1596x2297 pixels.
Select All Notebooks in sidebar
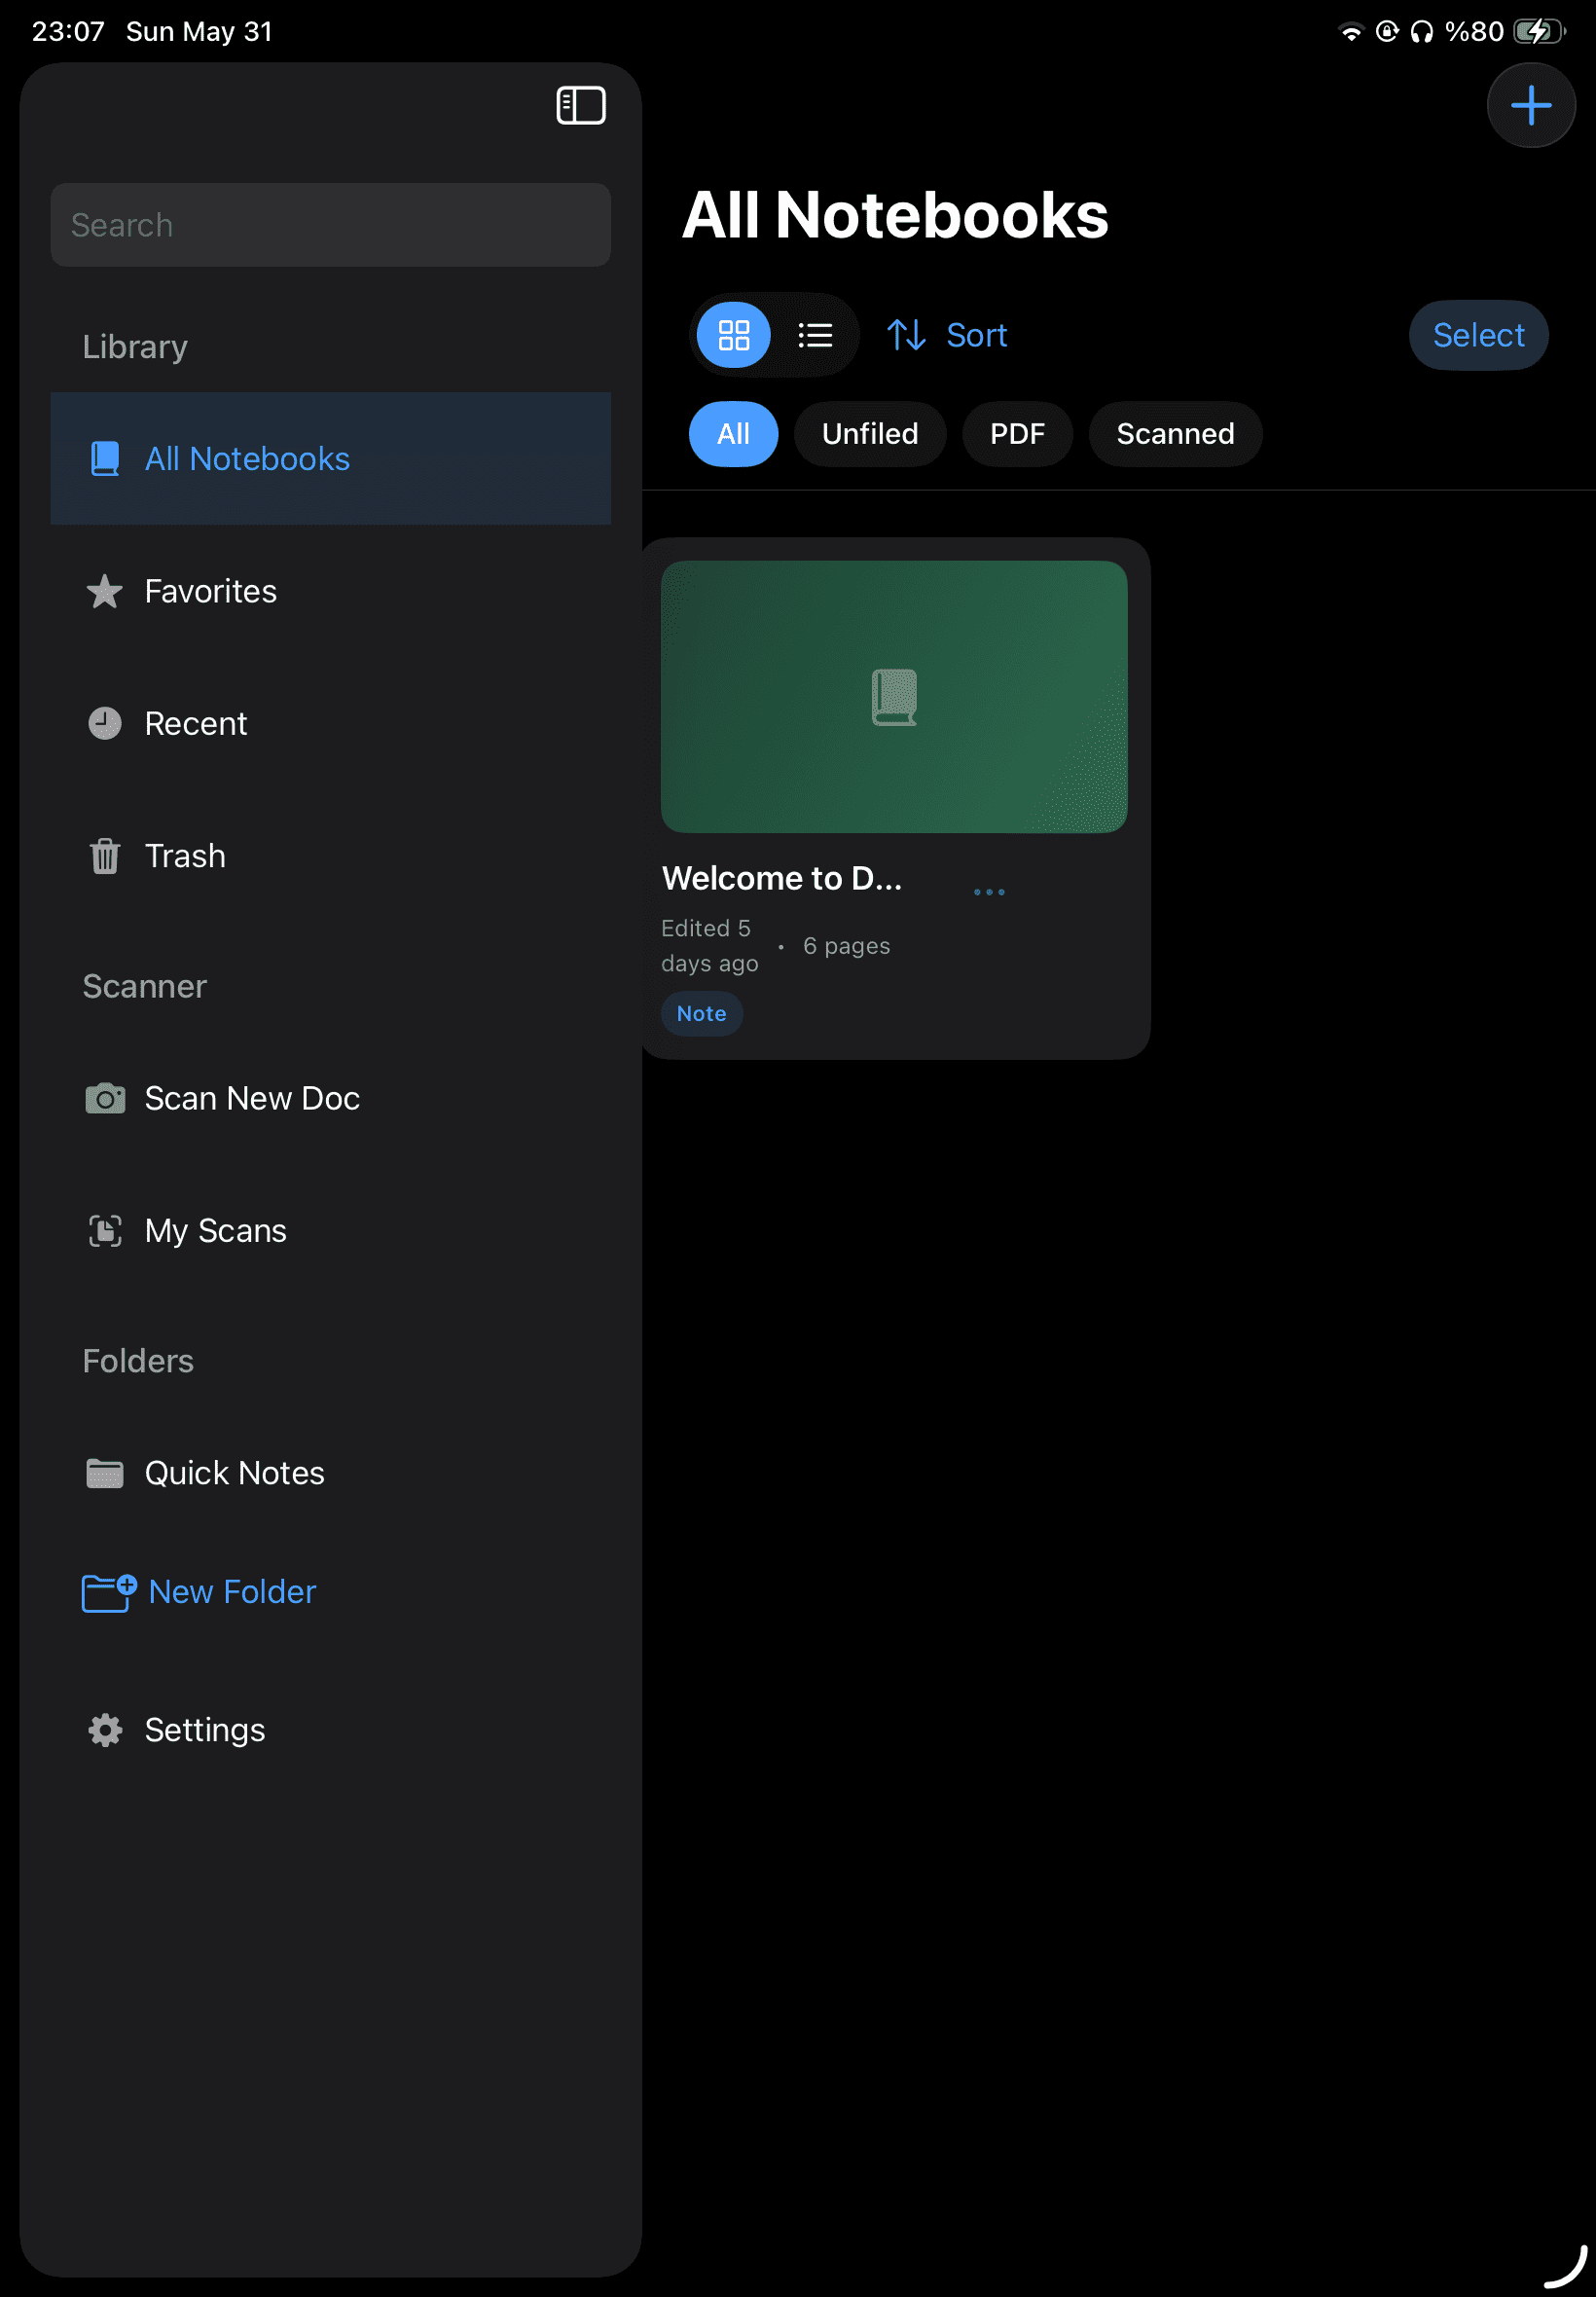click(x=330, y=459)
